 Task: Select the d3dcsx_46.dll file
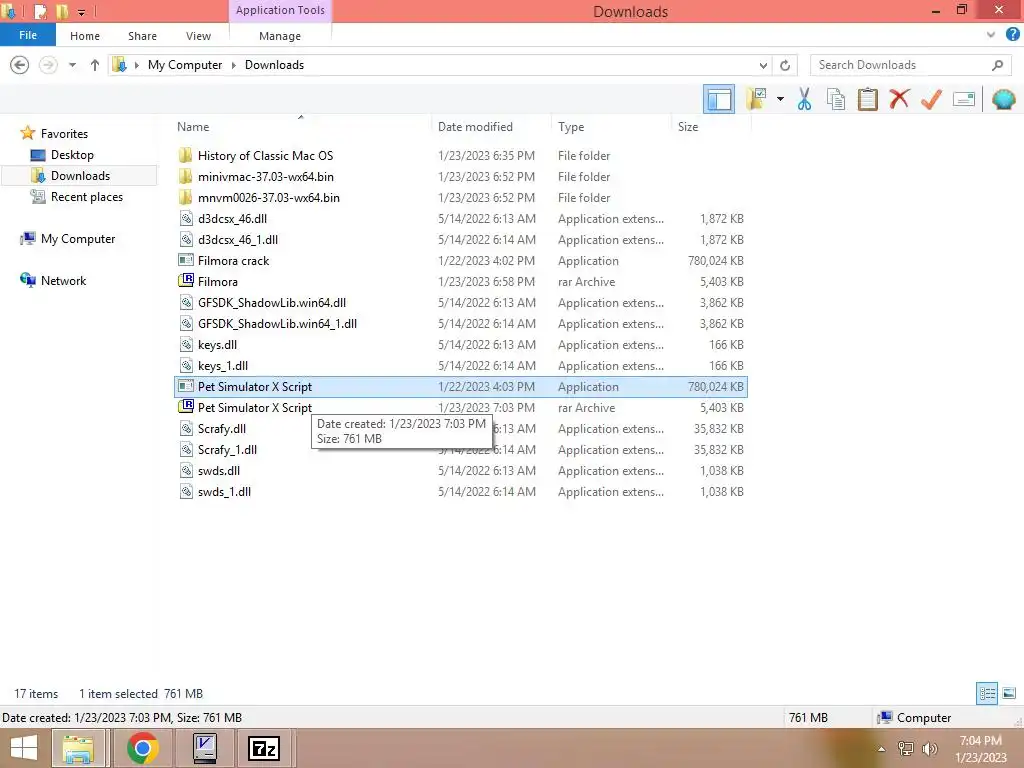[232, 219]
